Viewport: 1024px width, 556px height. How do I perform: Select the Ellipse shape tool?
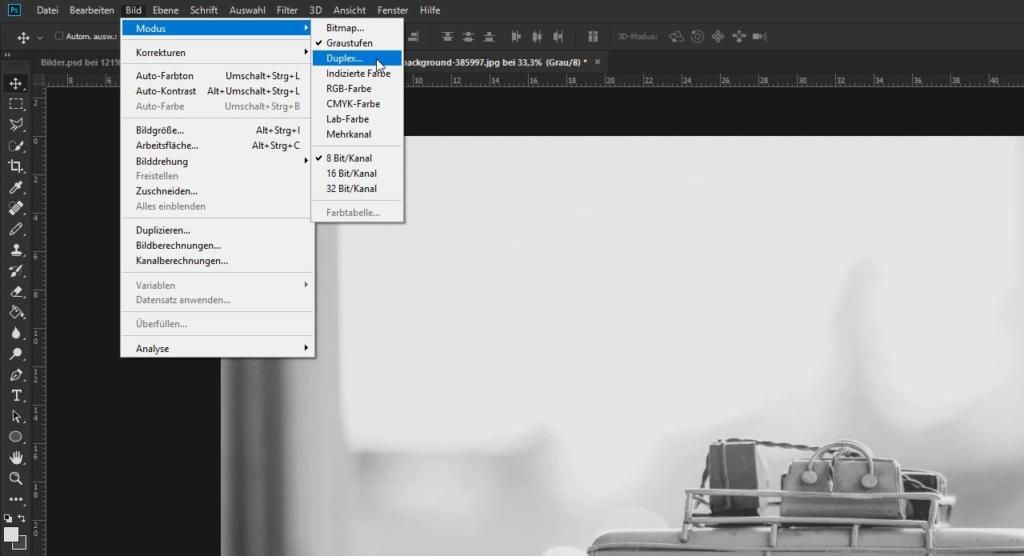click(16, 436)
